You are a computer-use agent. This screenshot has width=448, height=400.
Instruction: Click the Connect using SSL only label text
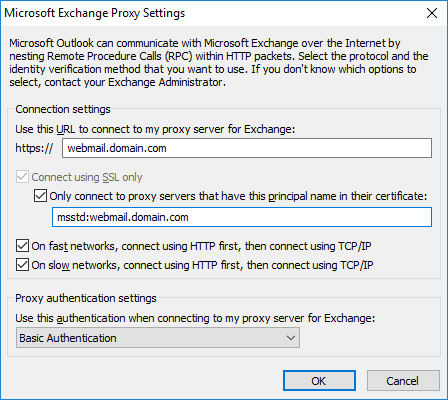click(x=87, y=177)
